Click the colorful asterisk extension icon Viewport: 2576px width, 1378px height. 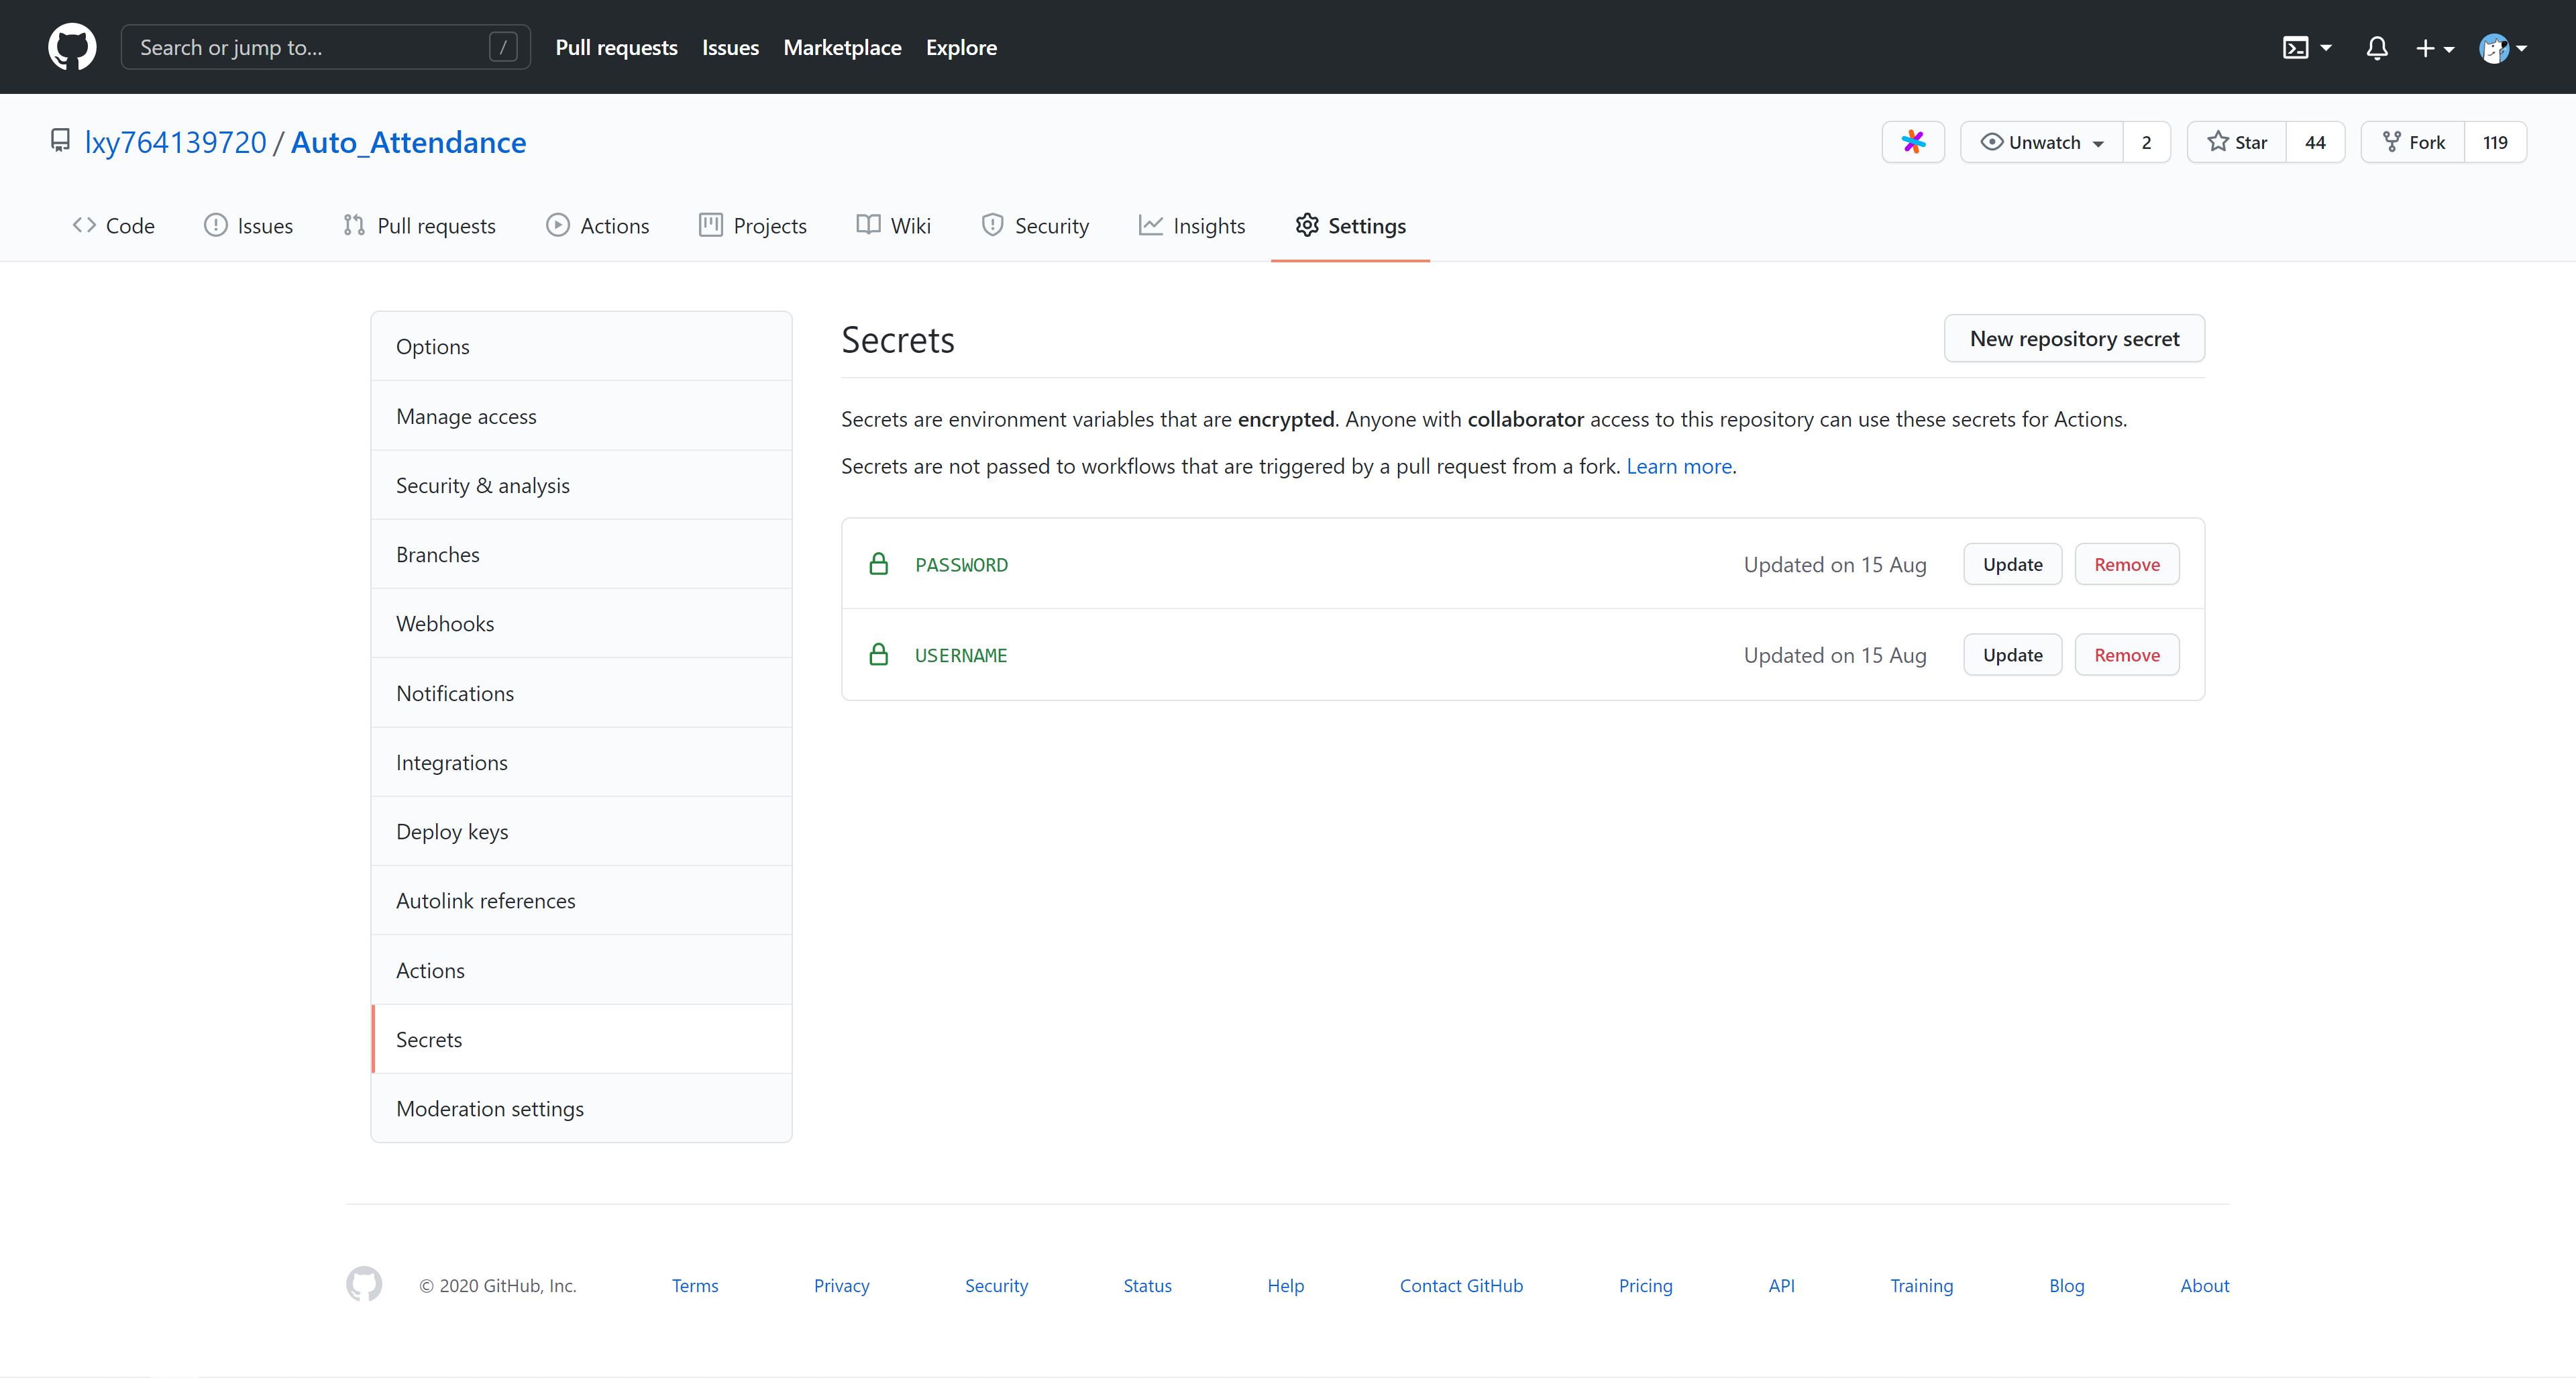point(1913,142)
